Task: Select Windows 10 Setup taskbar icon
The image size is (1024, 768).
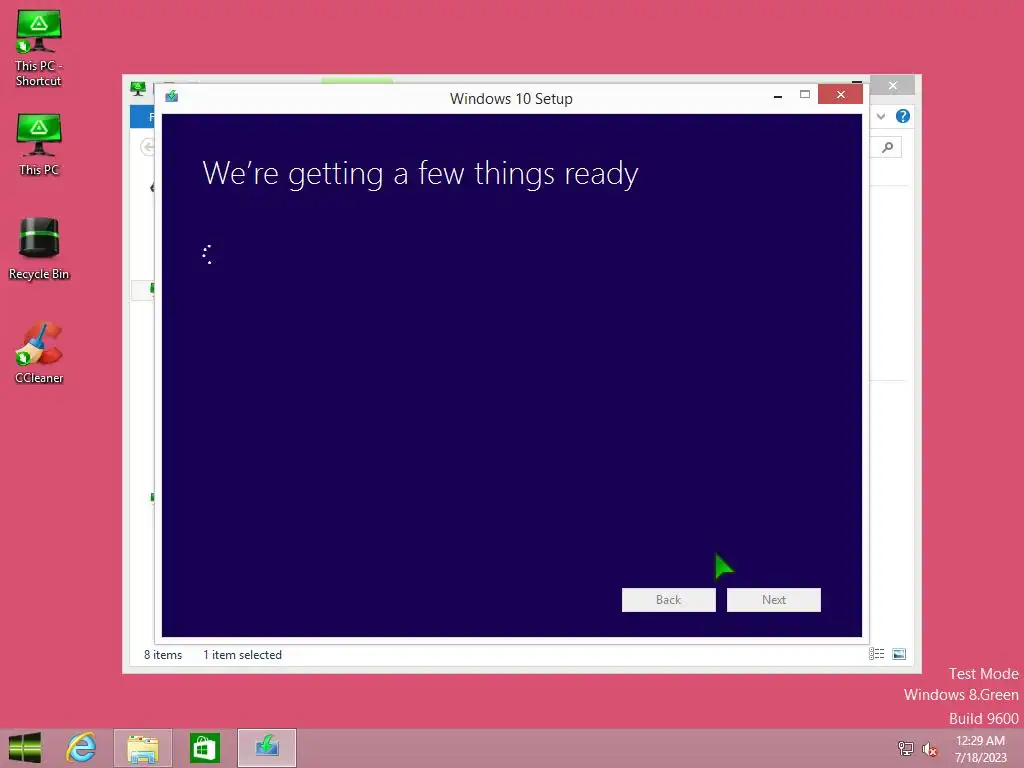Action: coord(266,748)
